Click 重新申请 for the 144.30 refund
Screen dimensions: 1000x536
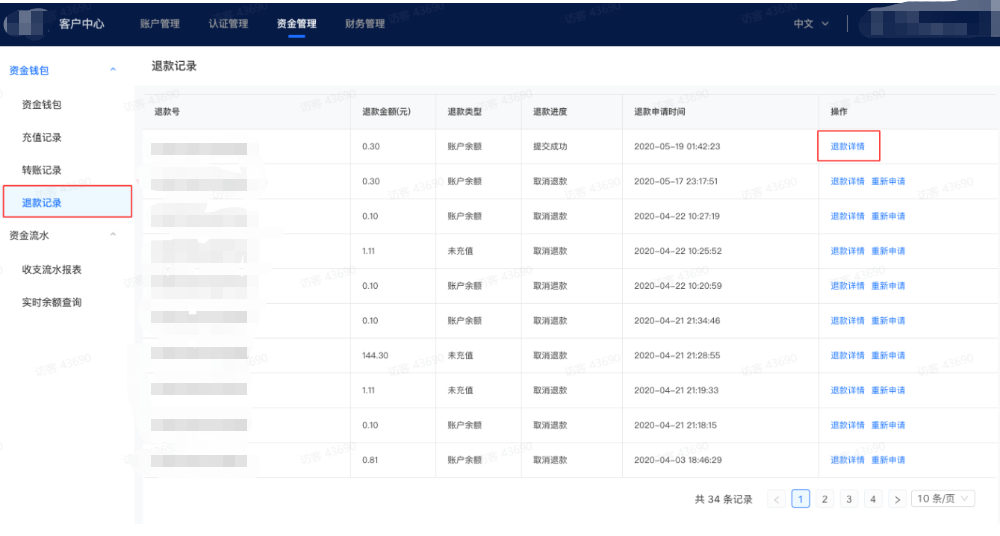[x=888, y=355]
